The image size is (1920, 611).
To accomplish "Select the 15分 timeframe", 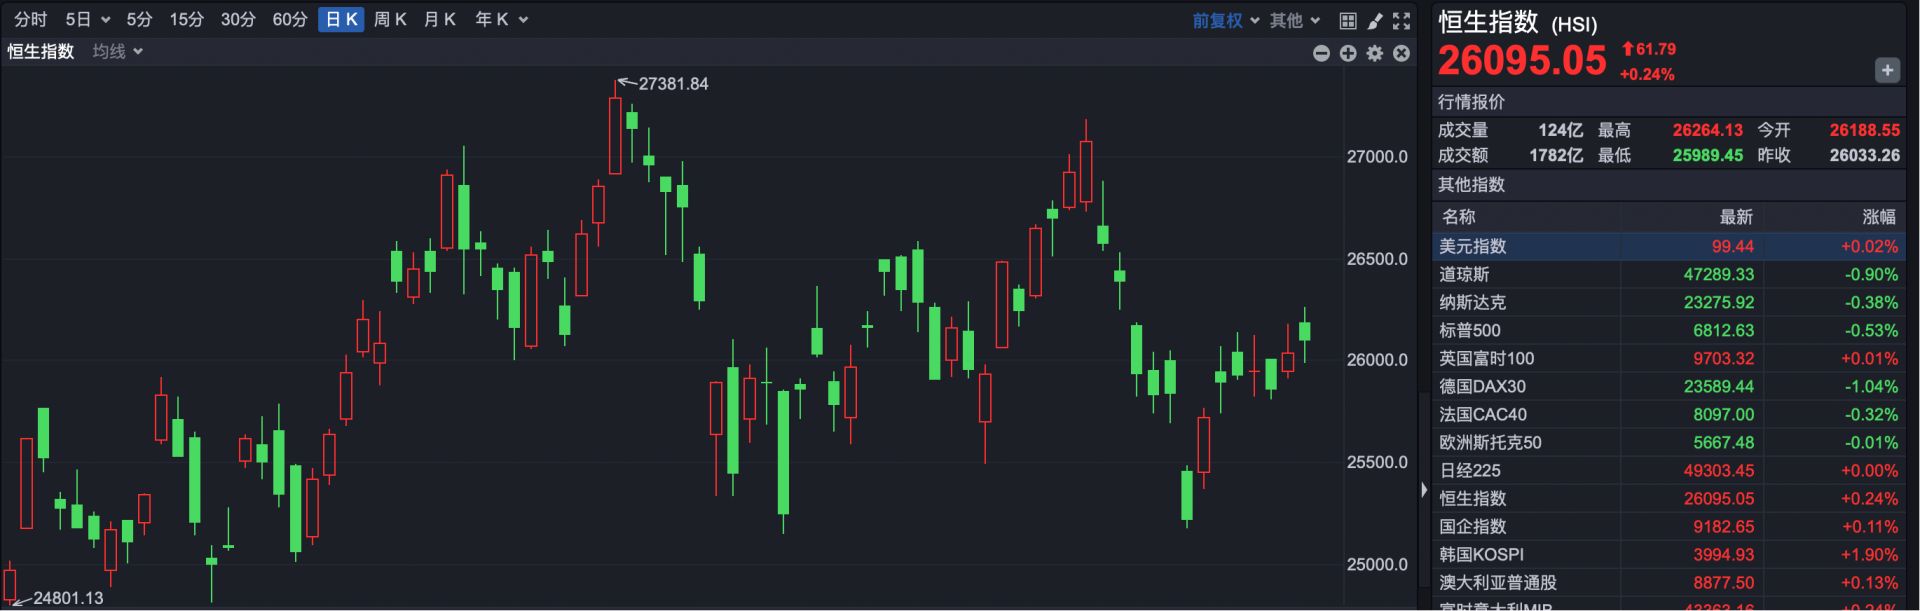I will [186, 19].
